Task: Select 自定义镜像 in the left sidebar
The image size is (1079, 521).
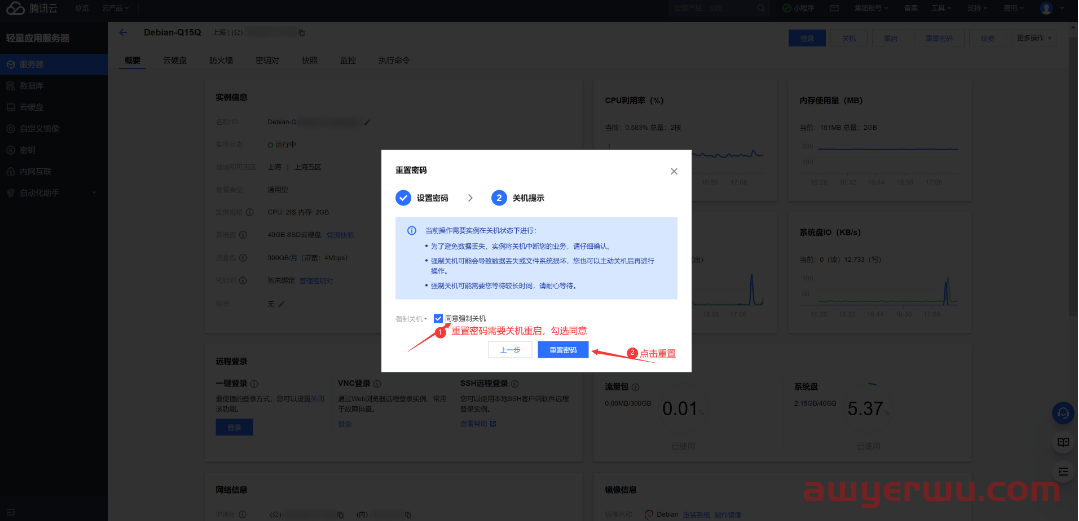Action: click(54, 129)
